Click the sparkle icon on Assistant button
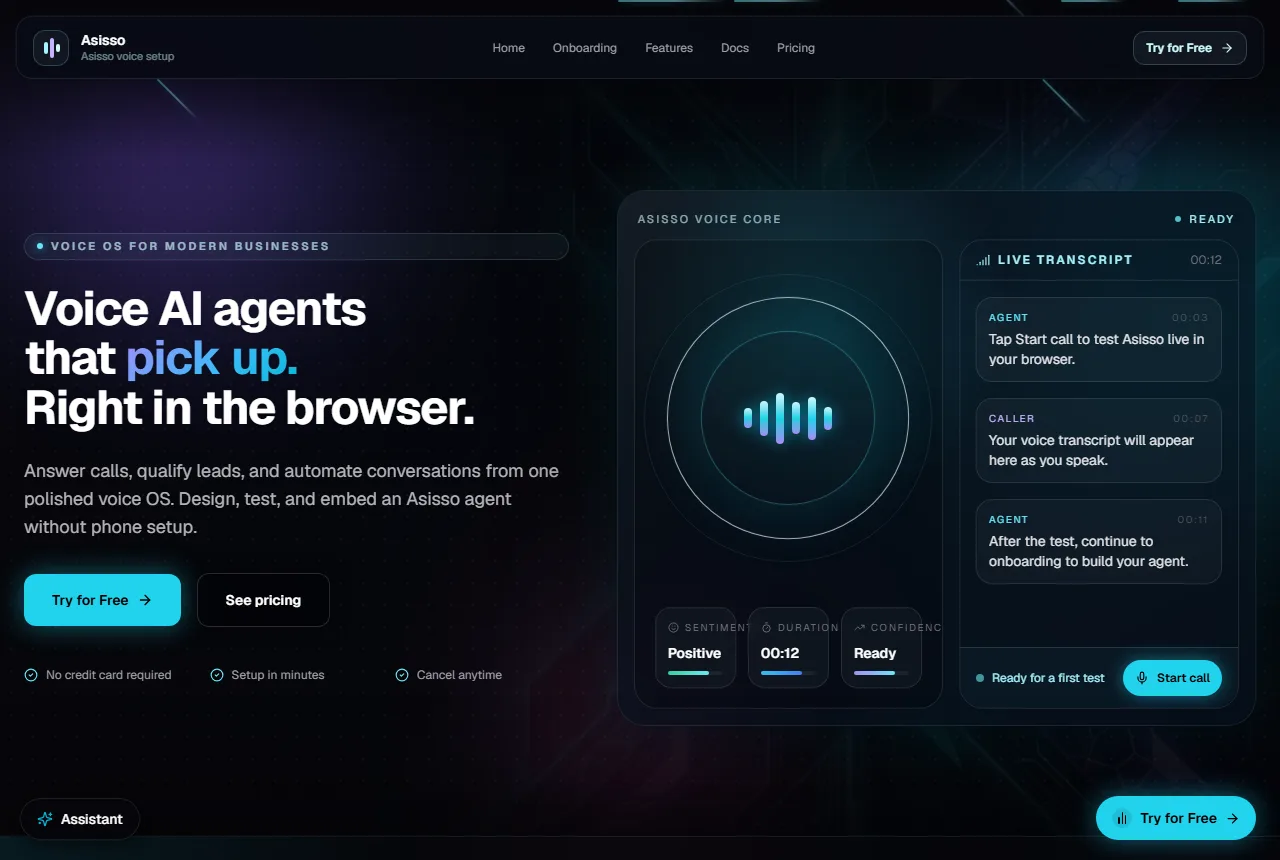The height and width of the screenshot is (860, 1280). pos(45,819)
